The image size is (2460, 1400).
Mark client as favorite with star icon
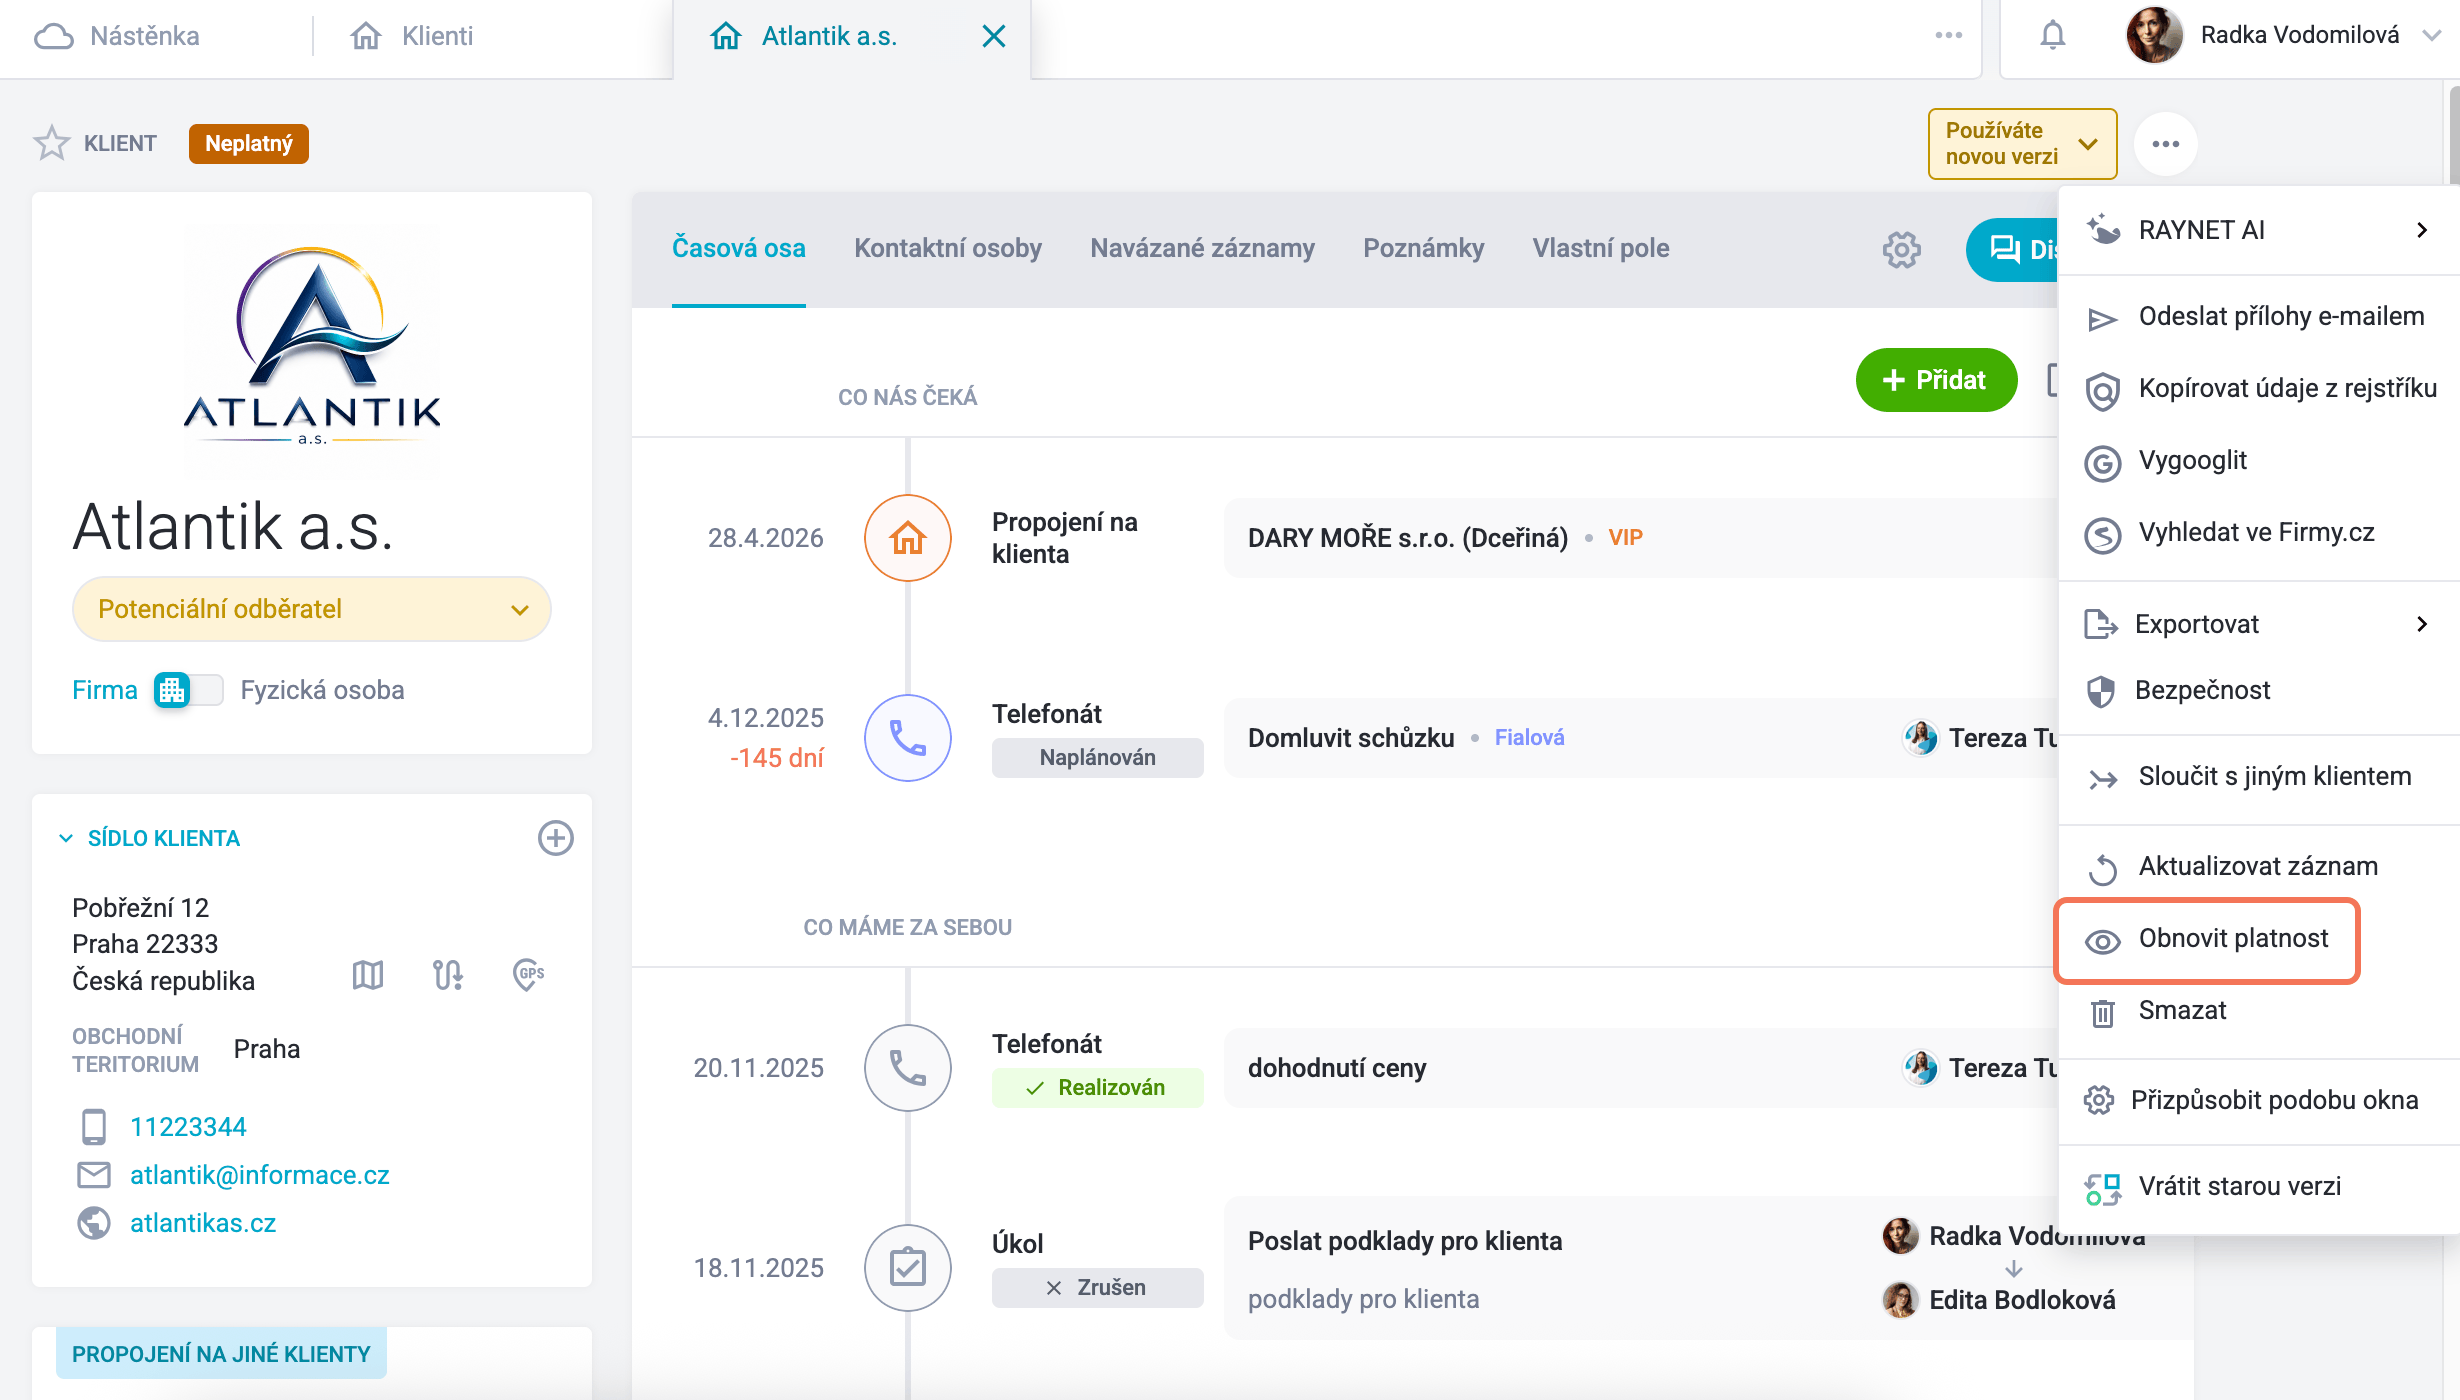[x=51, y=143]
